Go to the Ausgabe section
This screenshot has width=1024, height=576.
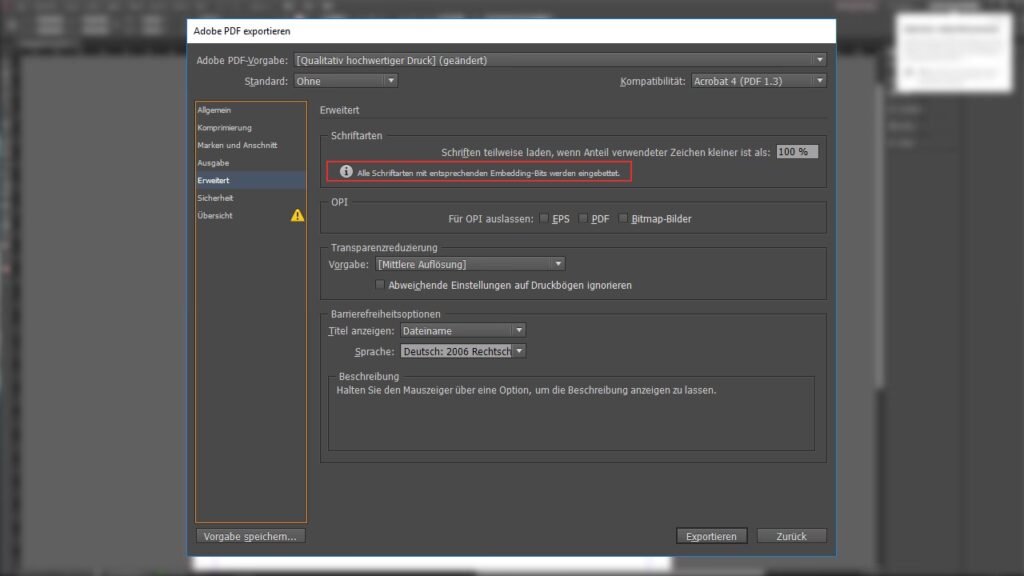(x=213, y=163)
